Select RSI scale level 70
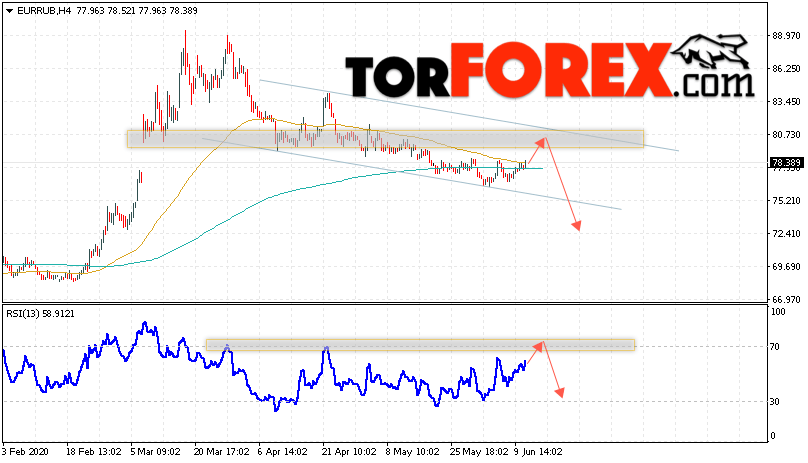The image size is (808, 463). click(775, 346)
